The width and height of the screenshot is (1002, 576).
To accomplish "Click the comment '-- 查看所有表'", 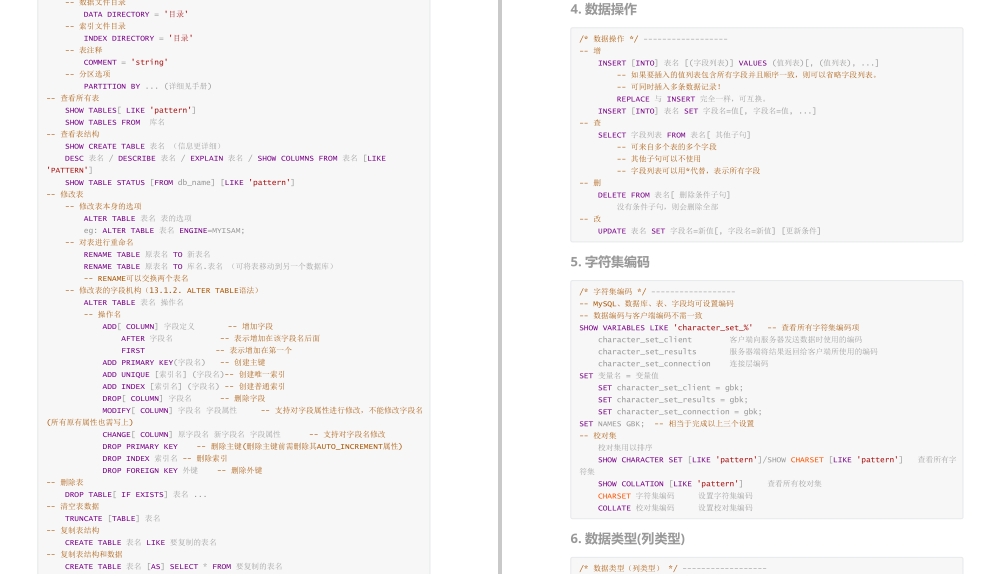I will tap(73, 98).
